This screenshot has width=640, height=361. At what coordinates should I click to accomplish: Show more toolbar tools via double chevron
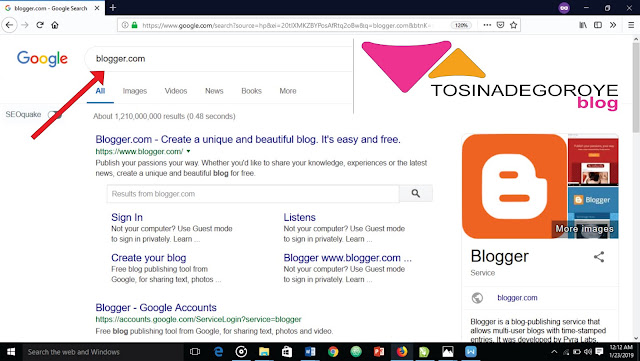pyautogui.click(x=613, y=25)
